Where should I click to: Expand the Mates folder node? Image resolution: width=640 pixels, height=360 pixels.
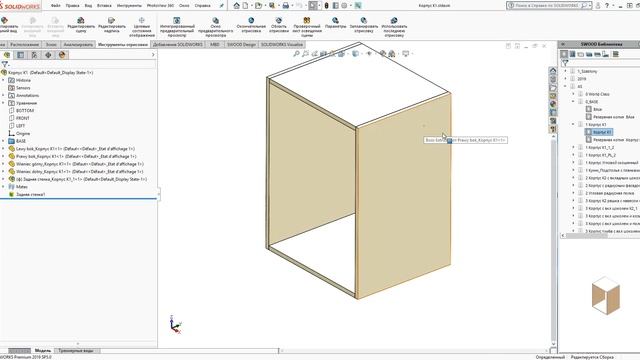[x=4, y=187]
